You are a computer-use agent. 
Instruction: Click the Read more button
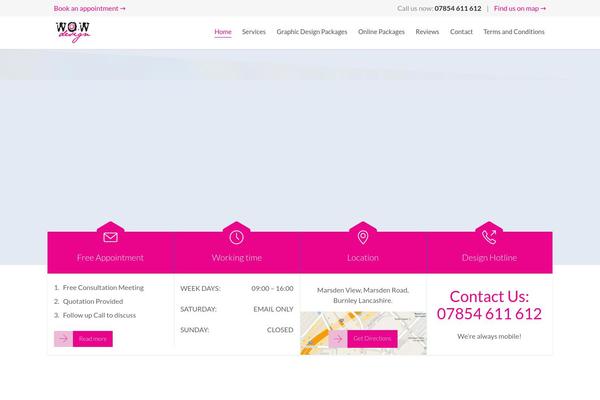point(93,339)
